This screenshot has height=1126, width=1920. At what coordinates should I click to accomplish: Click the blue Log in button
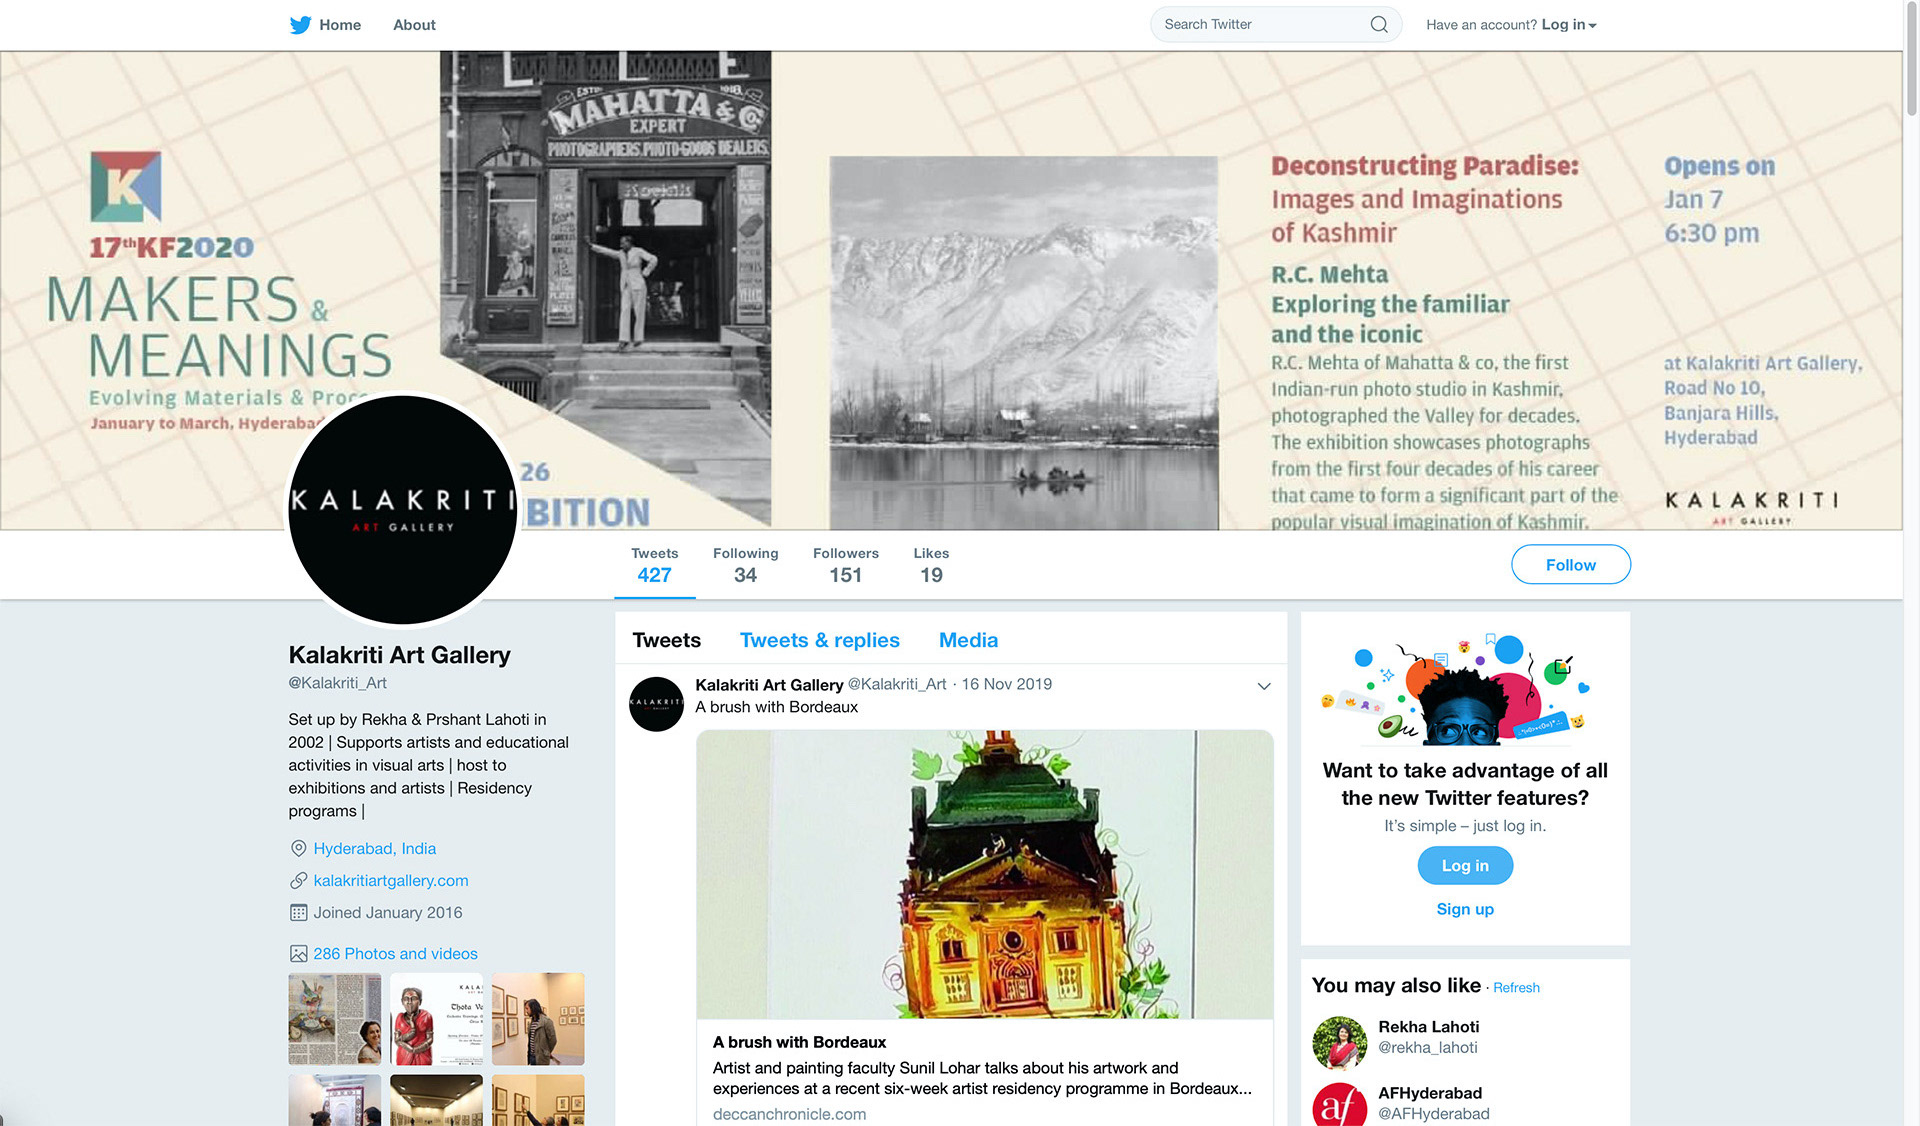tap(1465, 865)
